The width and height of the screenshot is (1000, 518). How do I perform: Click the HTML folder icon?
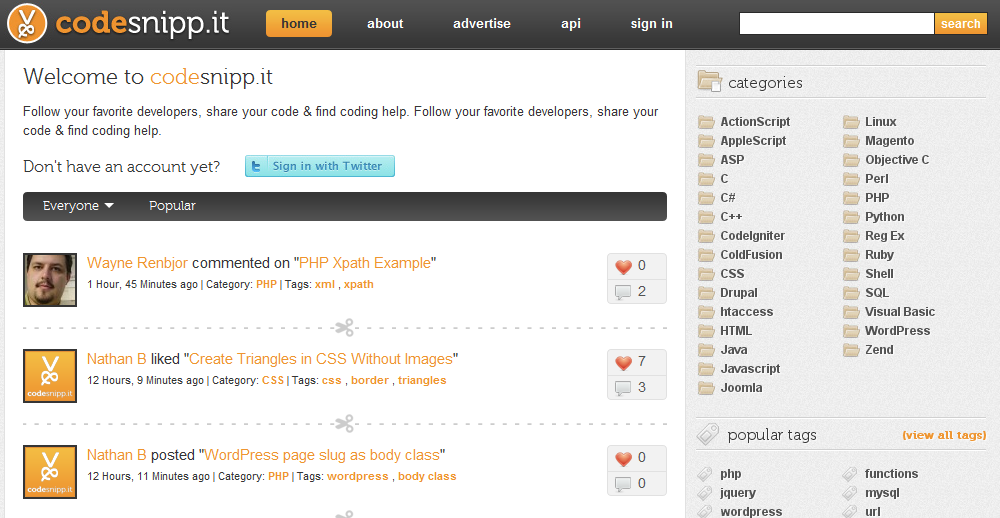pos(706,331)
